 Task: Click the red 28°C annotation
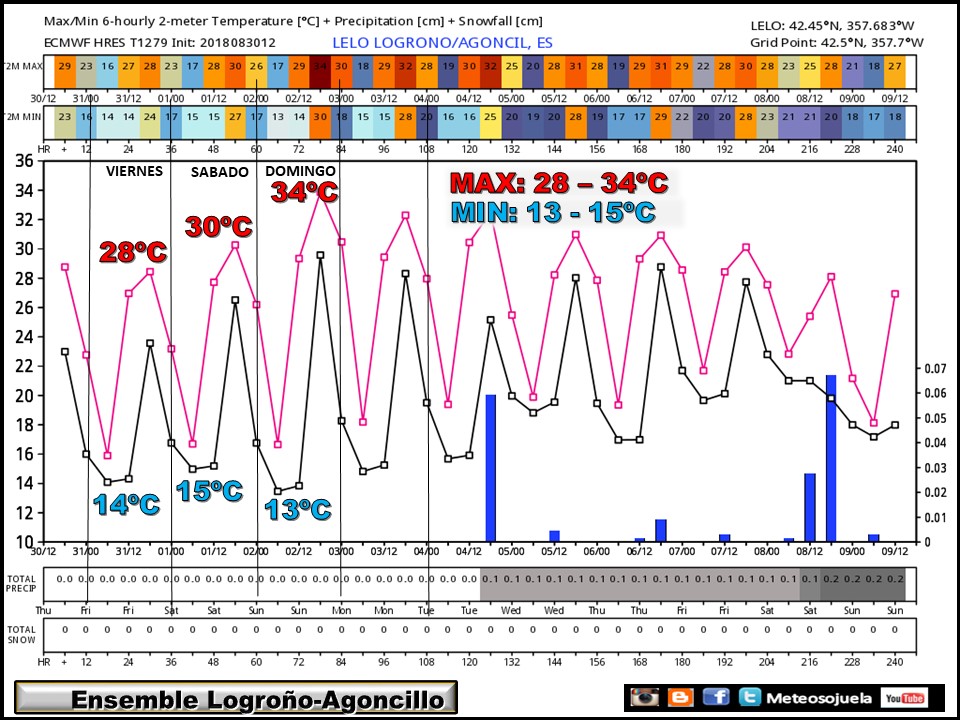(133, 252)
